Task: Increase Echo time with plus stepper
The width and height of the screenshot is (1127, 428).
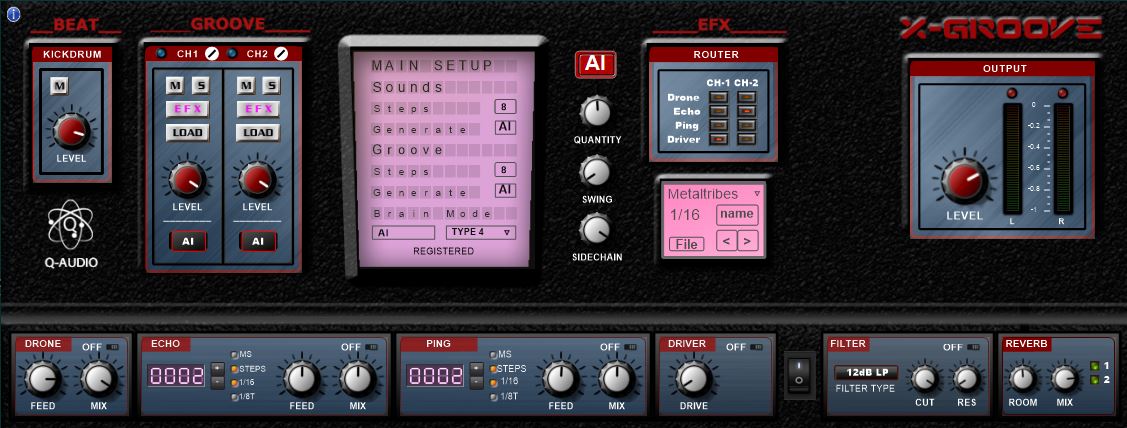Action: [x=218, y=369]
